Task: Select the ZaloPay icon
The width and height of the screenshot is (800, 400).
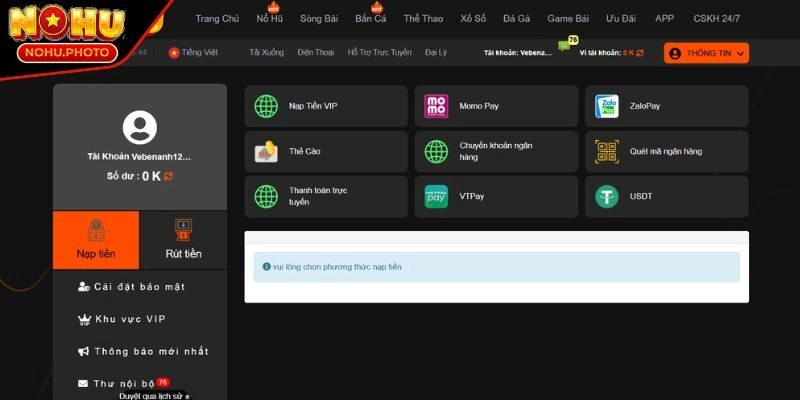Action: 607,106
